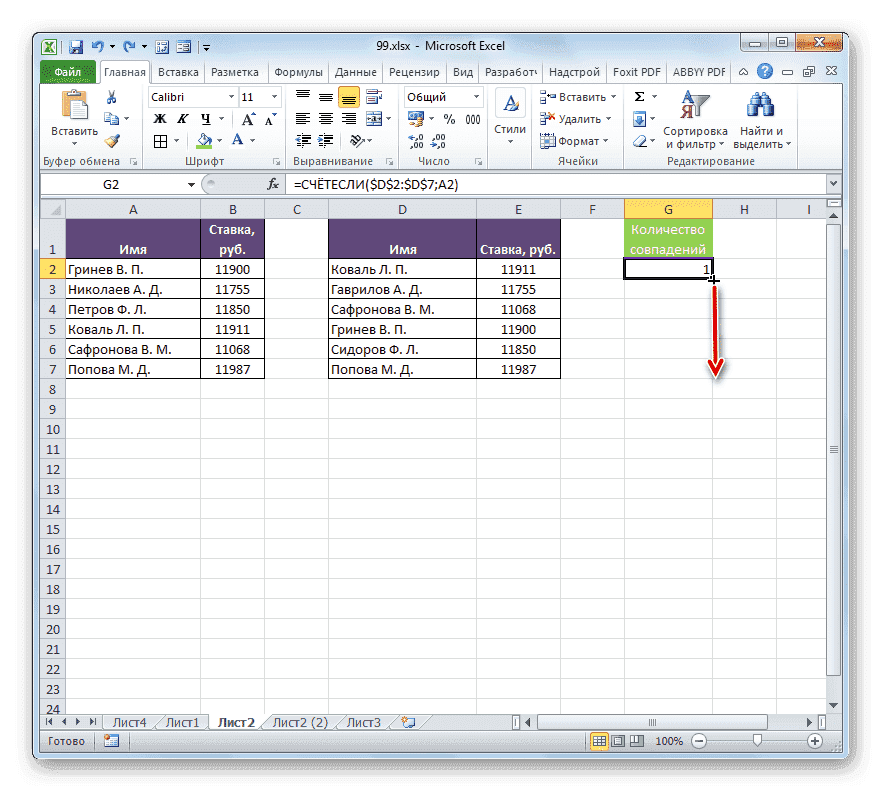Click the AutoSum Σ icon
The height and width of the screenshot is (792, 882).
click(637, 95)
